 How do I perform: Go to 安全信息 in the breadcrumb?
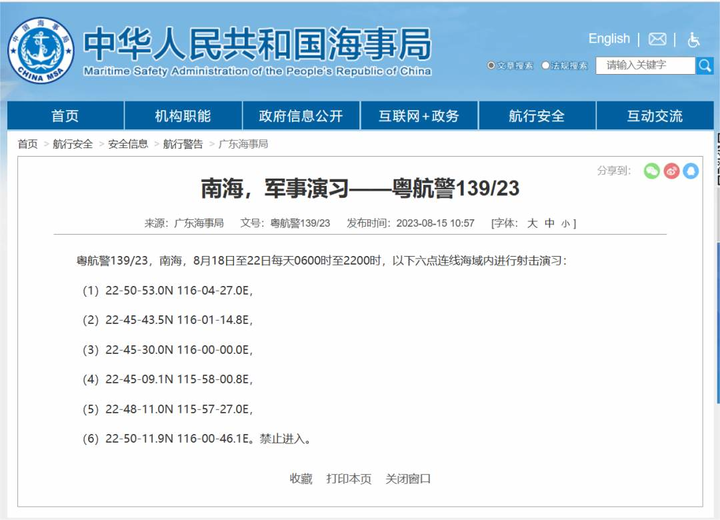pyautogui.click(x=128, y=144)
